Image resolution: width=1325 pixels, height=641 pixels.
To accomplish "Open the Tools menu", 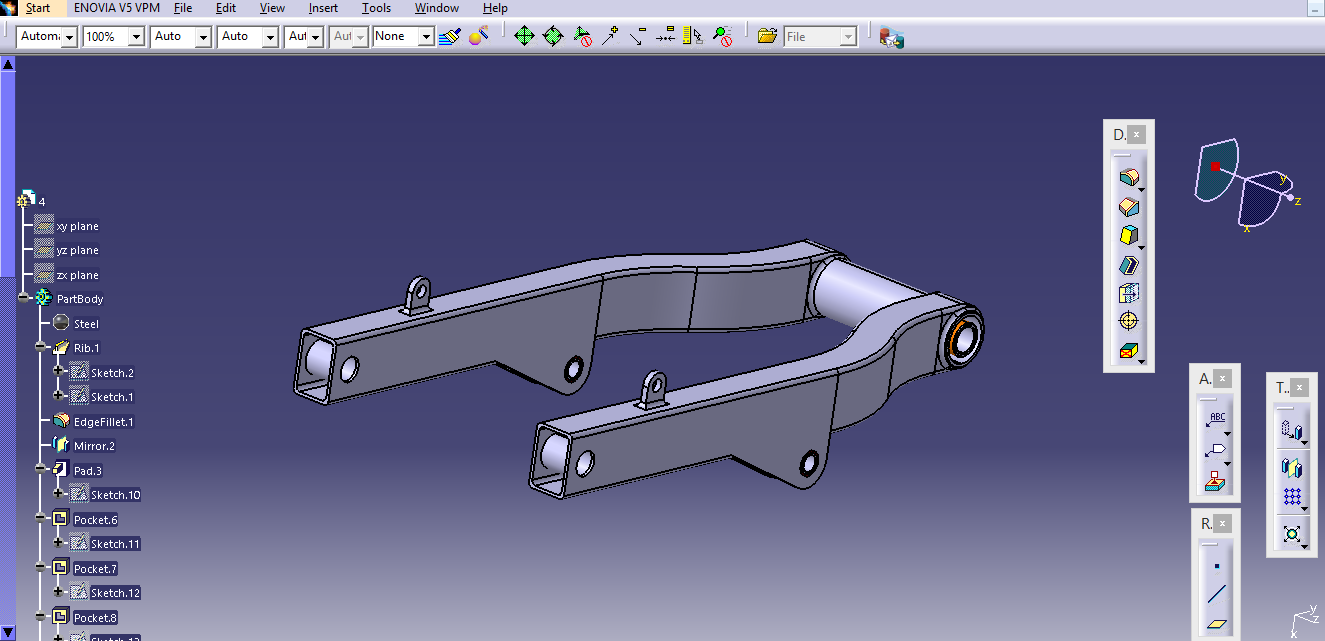I will 376,8.
